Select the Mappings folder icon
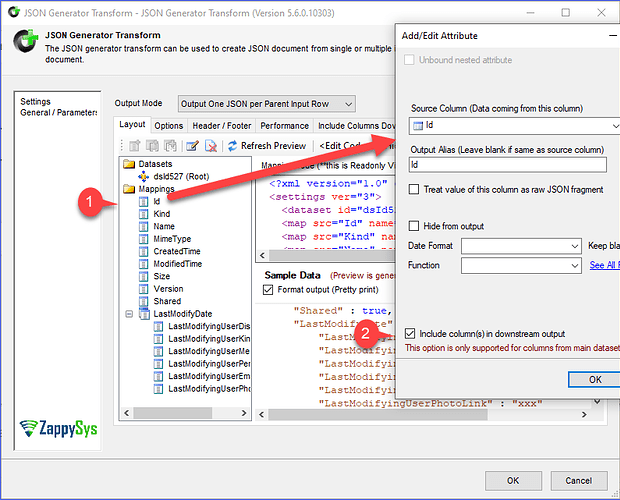Viewport: 620px width, 500px height. click(129, 189)
